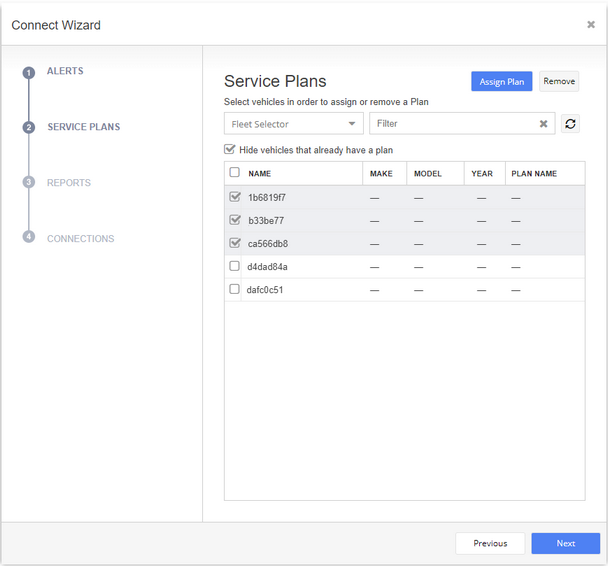The image size is (608, 566).
Task: Click the Previous button
Action: pos(490,543)
